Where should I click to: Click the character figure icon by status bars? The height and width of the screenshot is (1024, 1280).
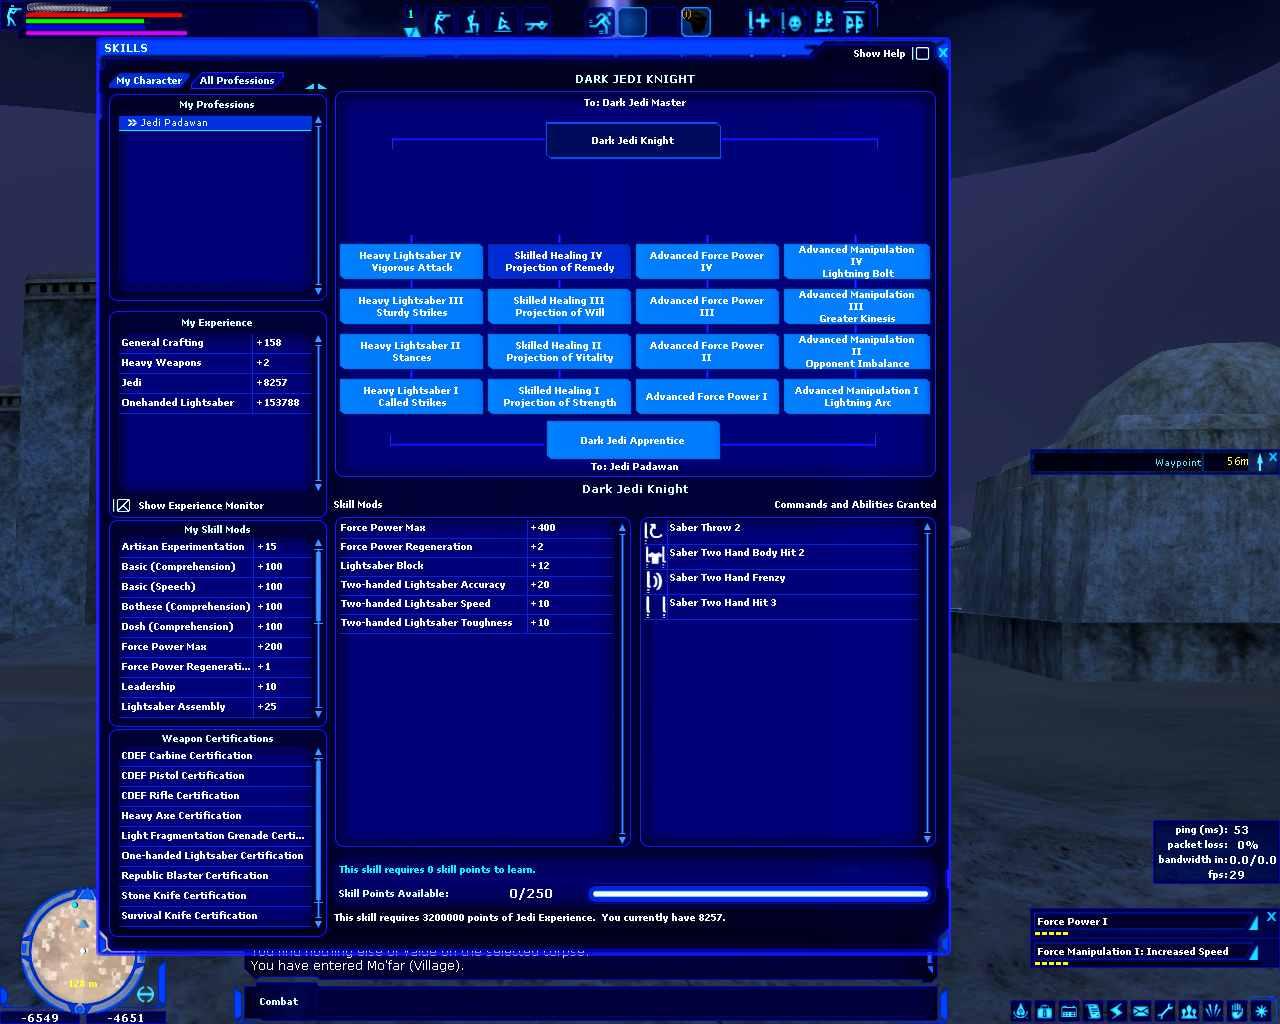[12, 16]
